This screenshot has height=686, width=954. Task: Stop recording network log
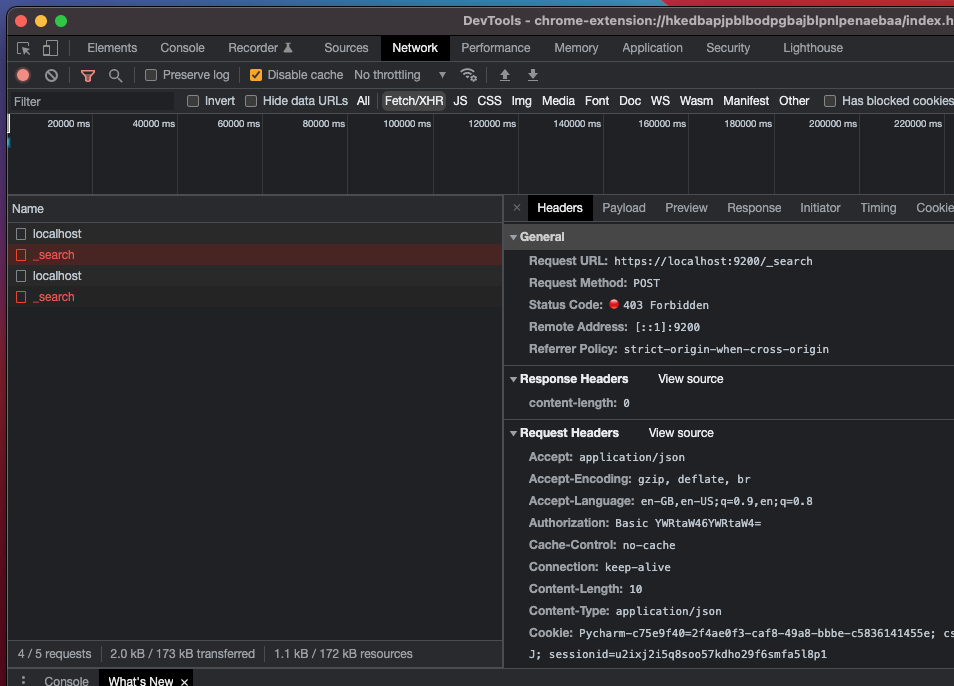click(22, 74)
